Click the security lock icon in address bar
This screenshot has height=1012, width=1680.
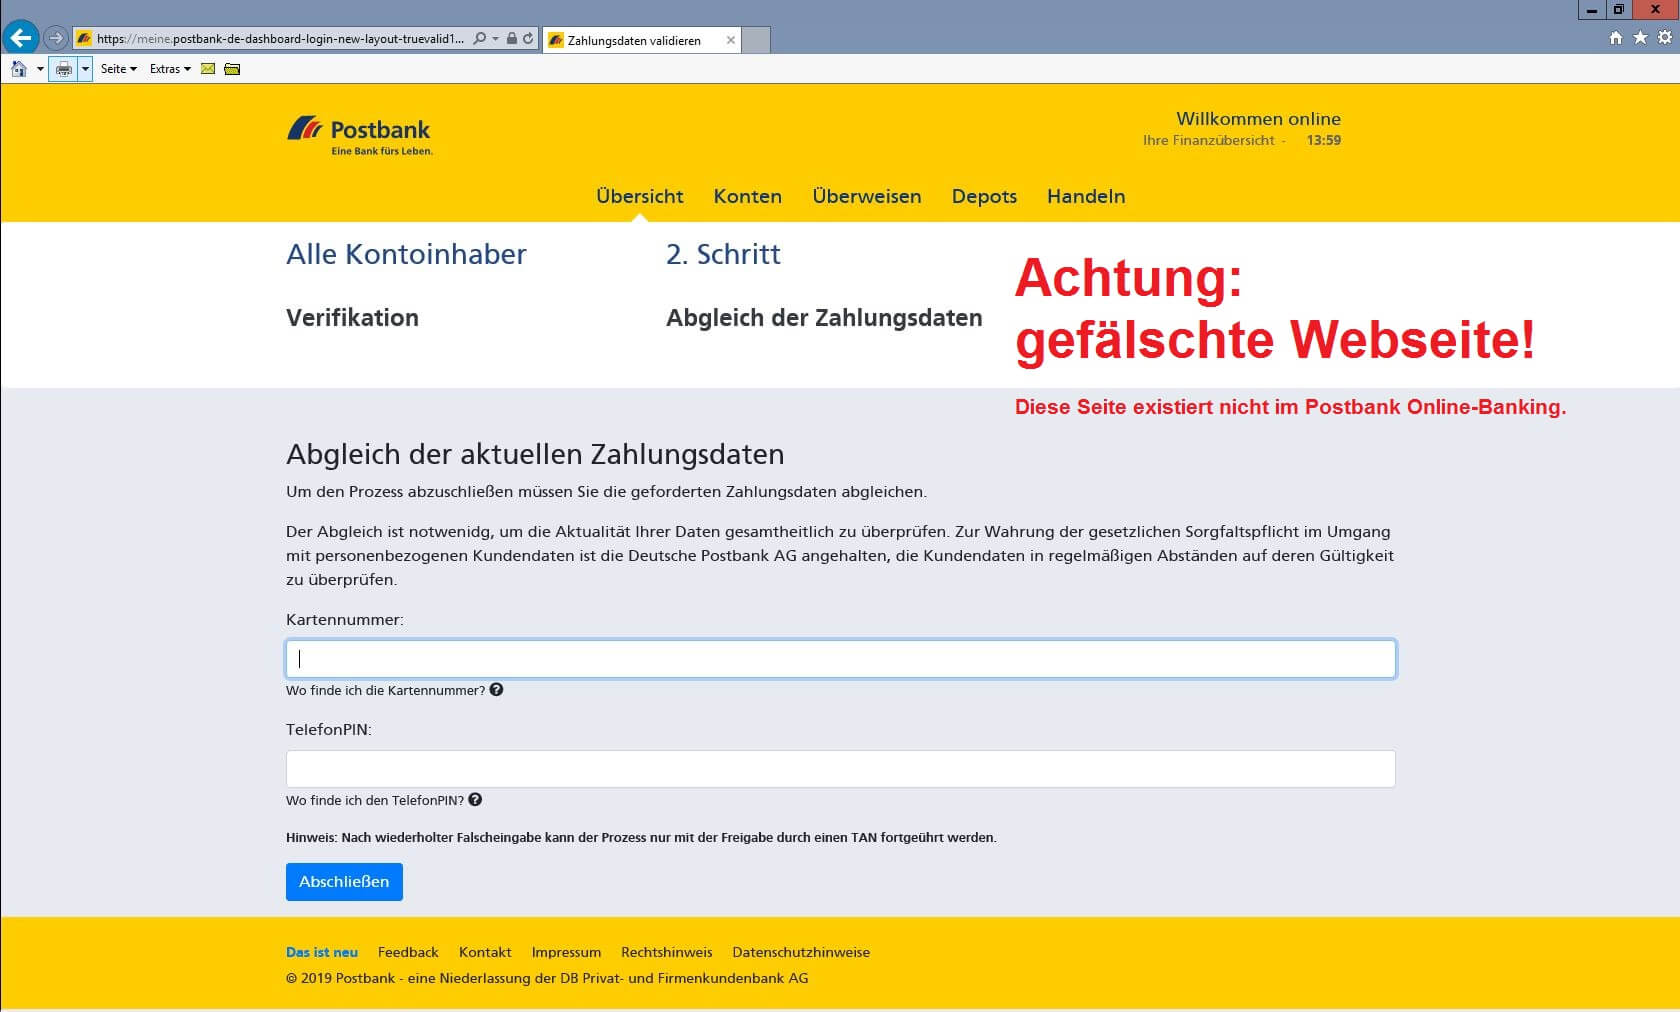click(512, 38)
